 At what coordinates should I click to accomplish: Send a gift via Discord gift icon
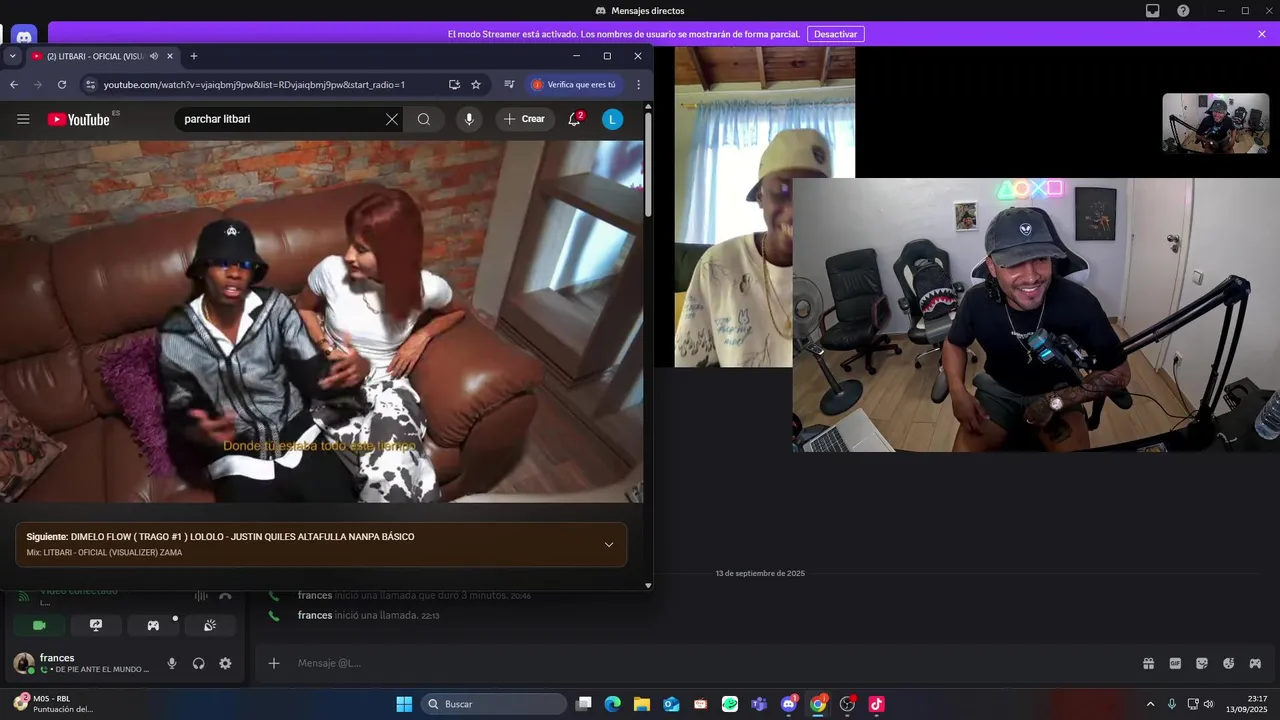tap(1148, 663)
